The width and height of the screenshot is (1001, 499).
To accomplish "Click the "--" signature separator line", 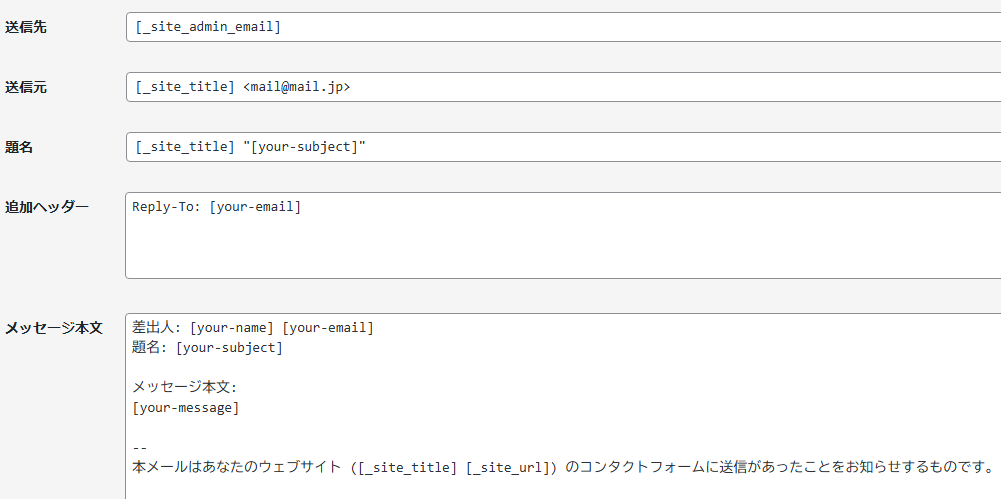I will 140,447.
